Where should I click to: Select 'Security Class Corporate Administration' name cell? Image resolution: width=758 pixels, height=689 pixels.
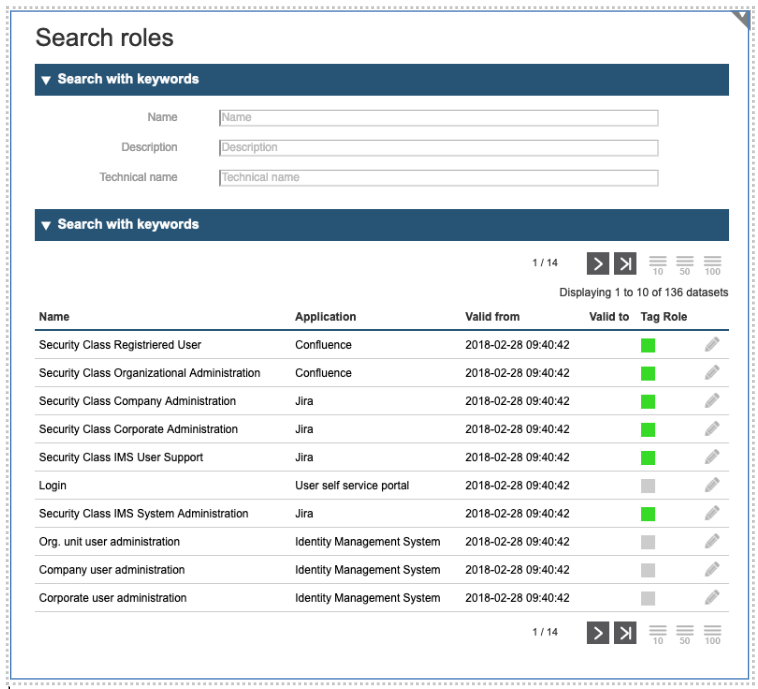(138, 429)
